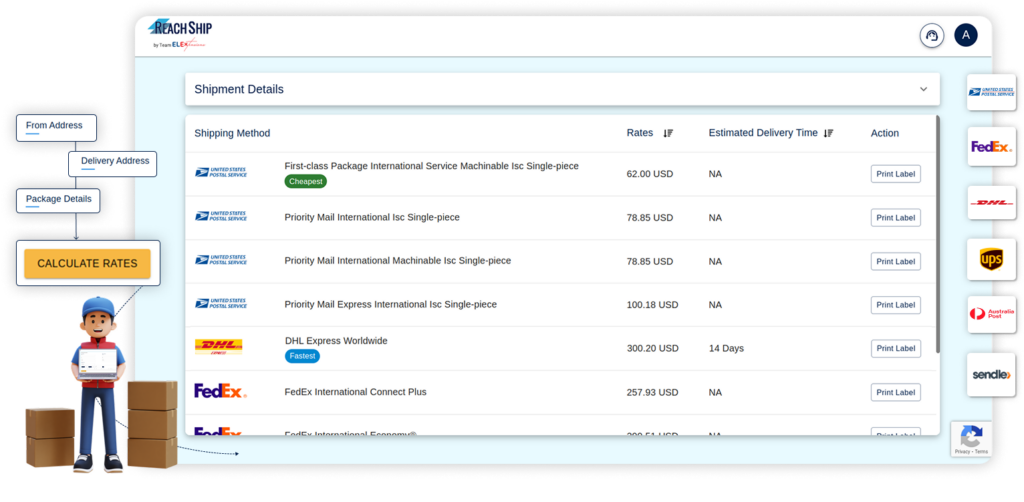This screenshot has height=502, width=1024.
Task: Select the Sendle carrier card
Action: [x=991, y=375]
